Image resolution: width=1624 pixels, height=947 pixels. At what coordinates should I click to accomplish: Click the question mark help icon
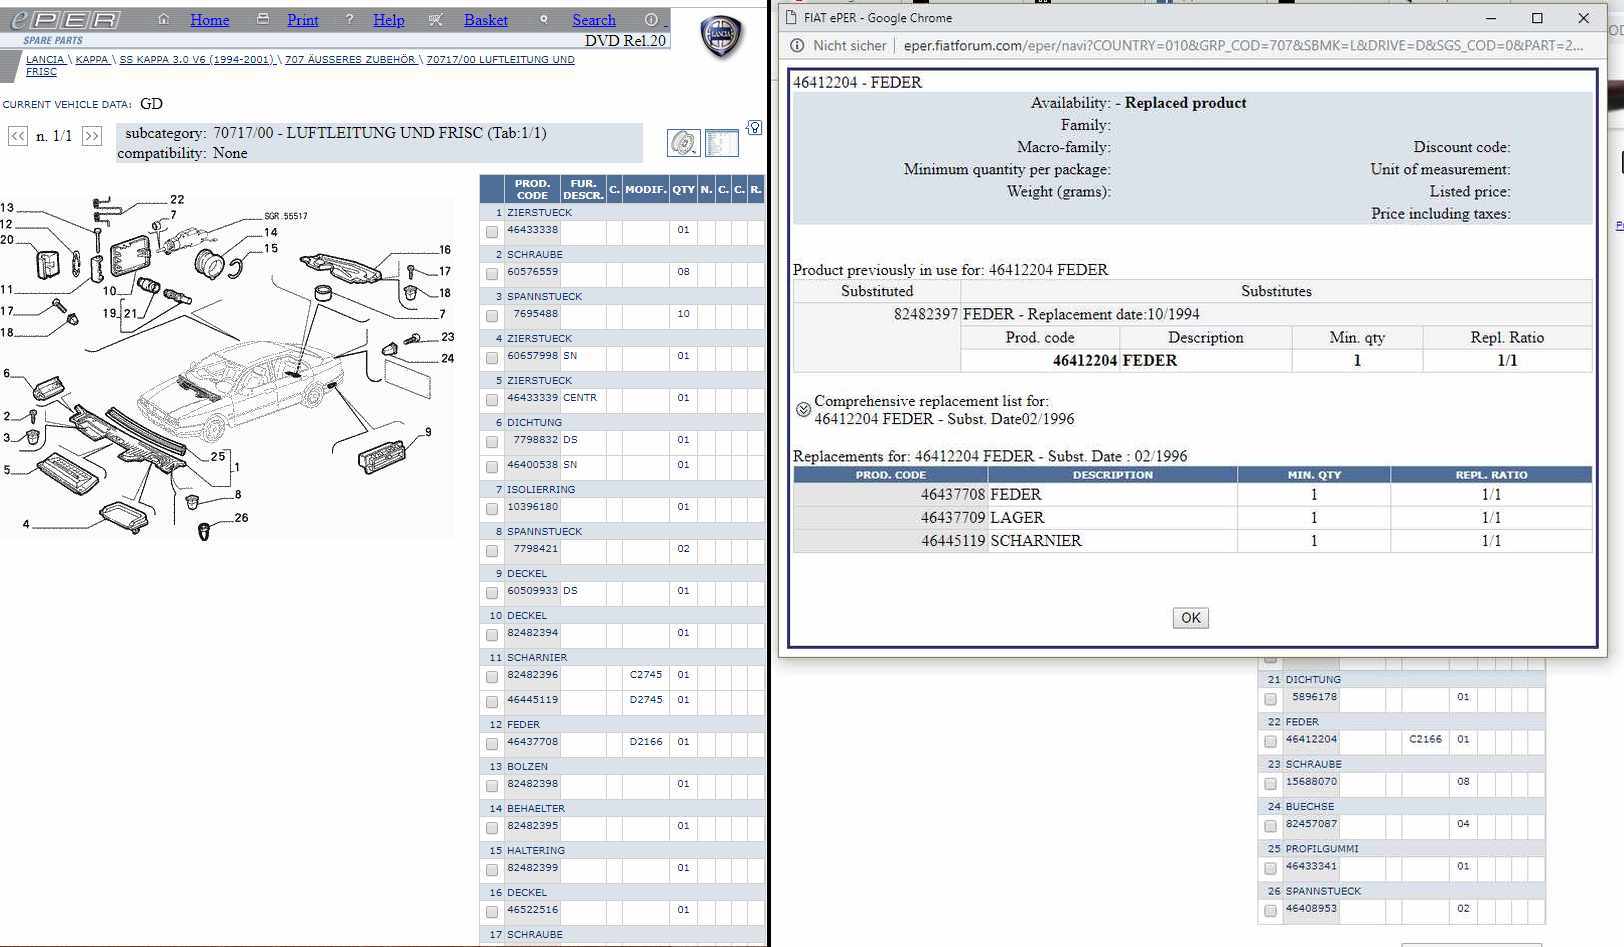349,19
